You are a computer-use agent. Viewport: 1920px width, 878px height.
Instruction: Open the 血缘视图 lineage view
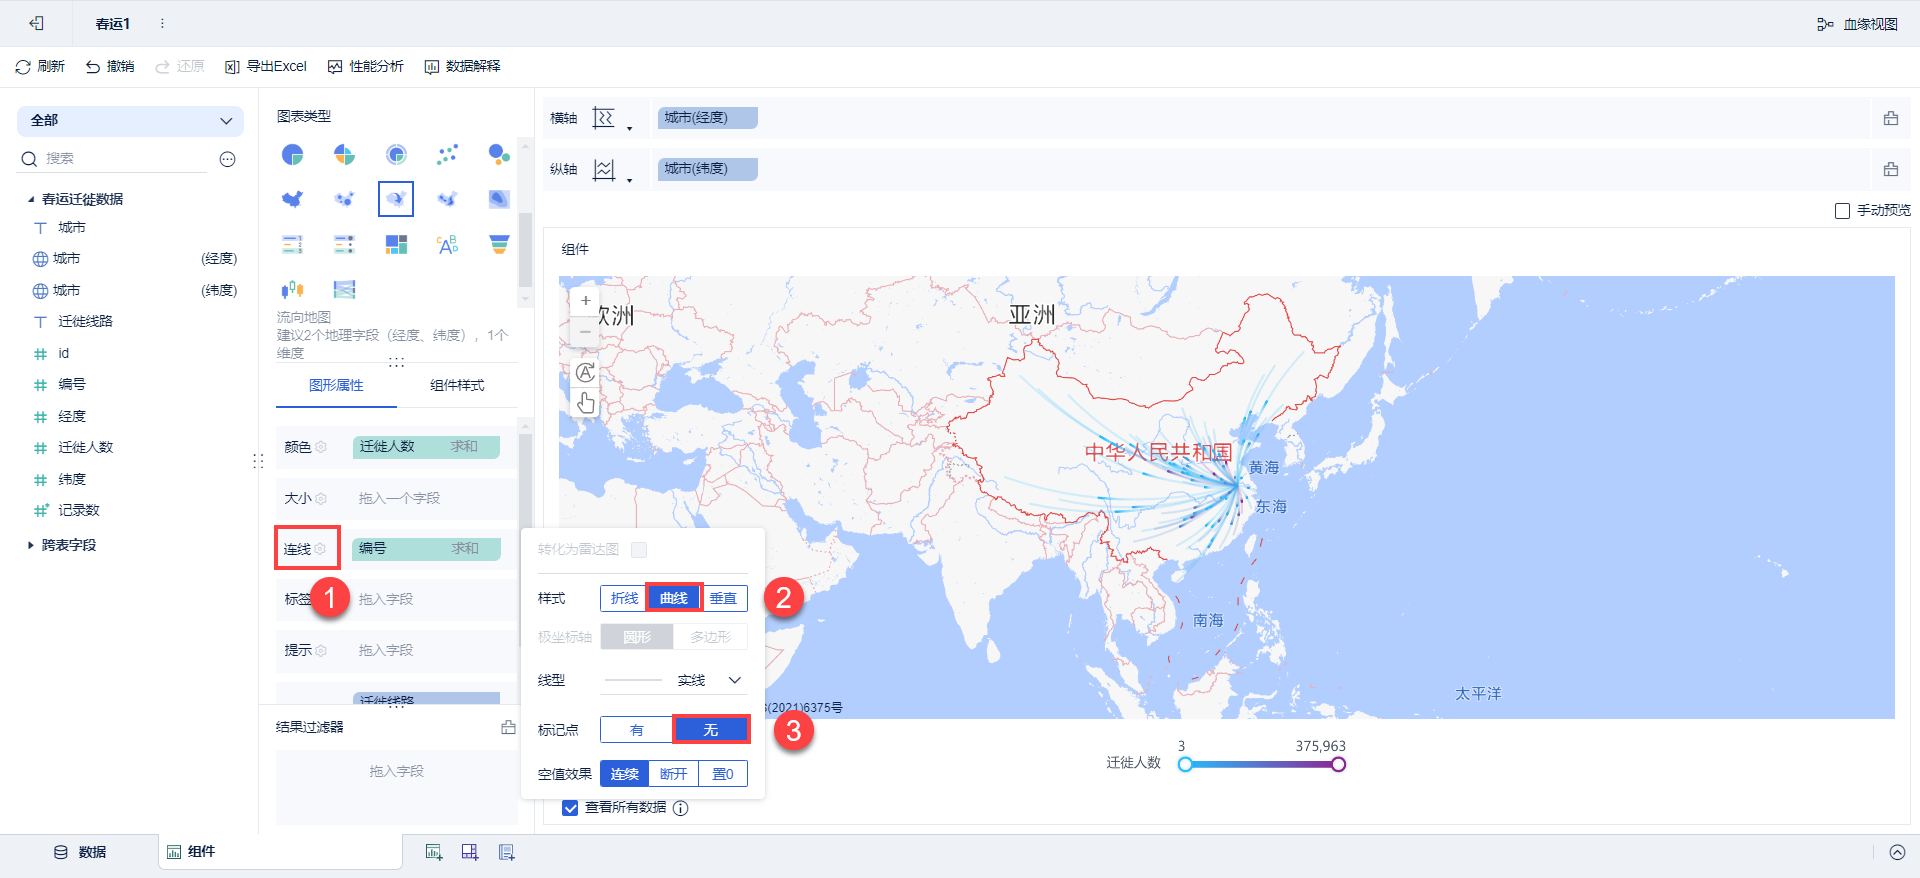pyautogui.click(x=1858, y=24)
